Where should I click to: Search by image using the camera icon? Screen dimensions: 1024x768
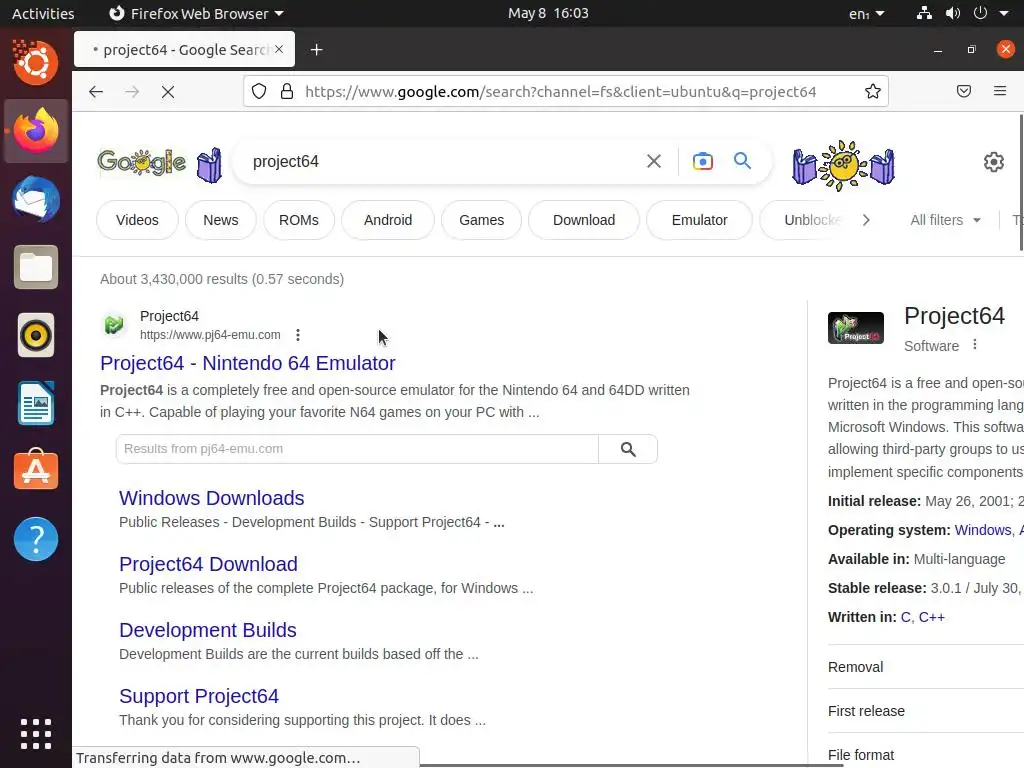coord(703,161)
